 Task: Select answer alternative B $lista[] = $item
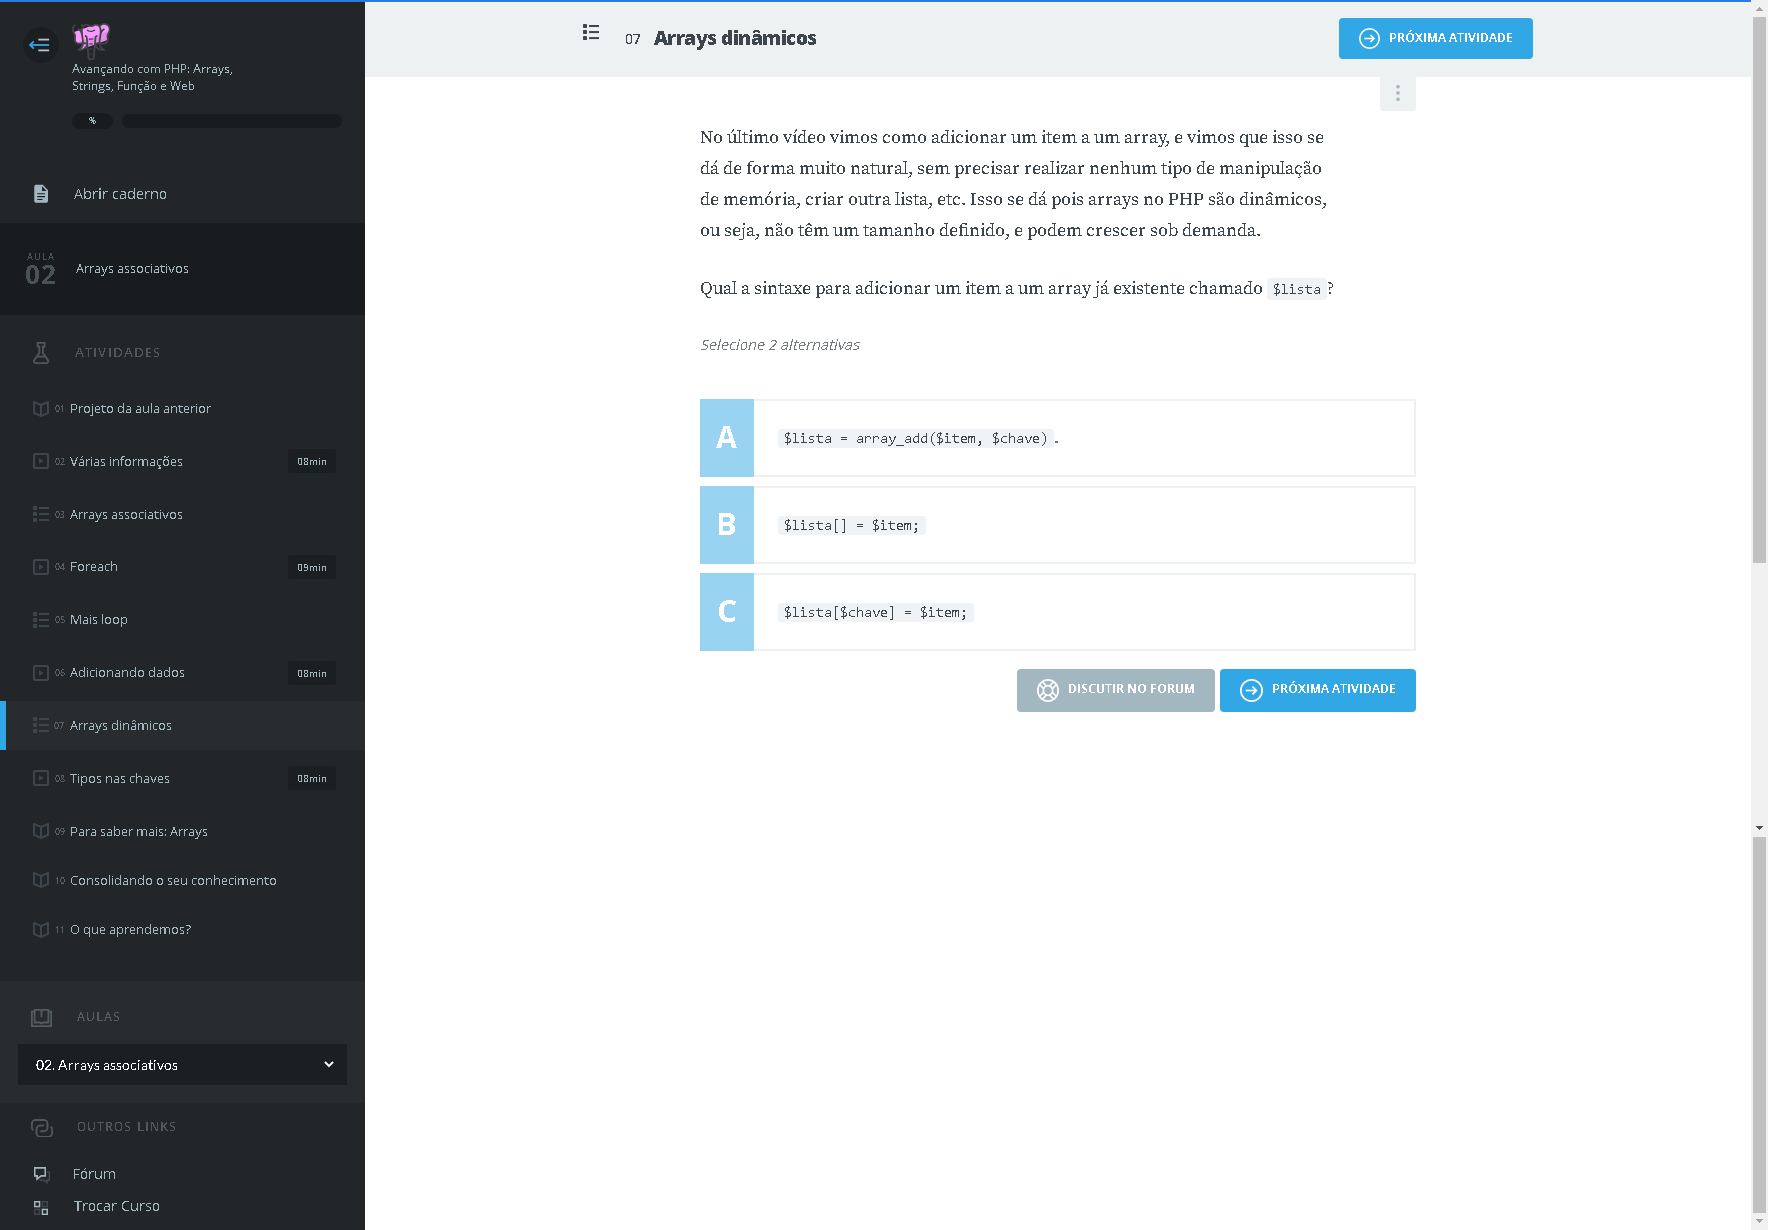pos(1057,525)
